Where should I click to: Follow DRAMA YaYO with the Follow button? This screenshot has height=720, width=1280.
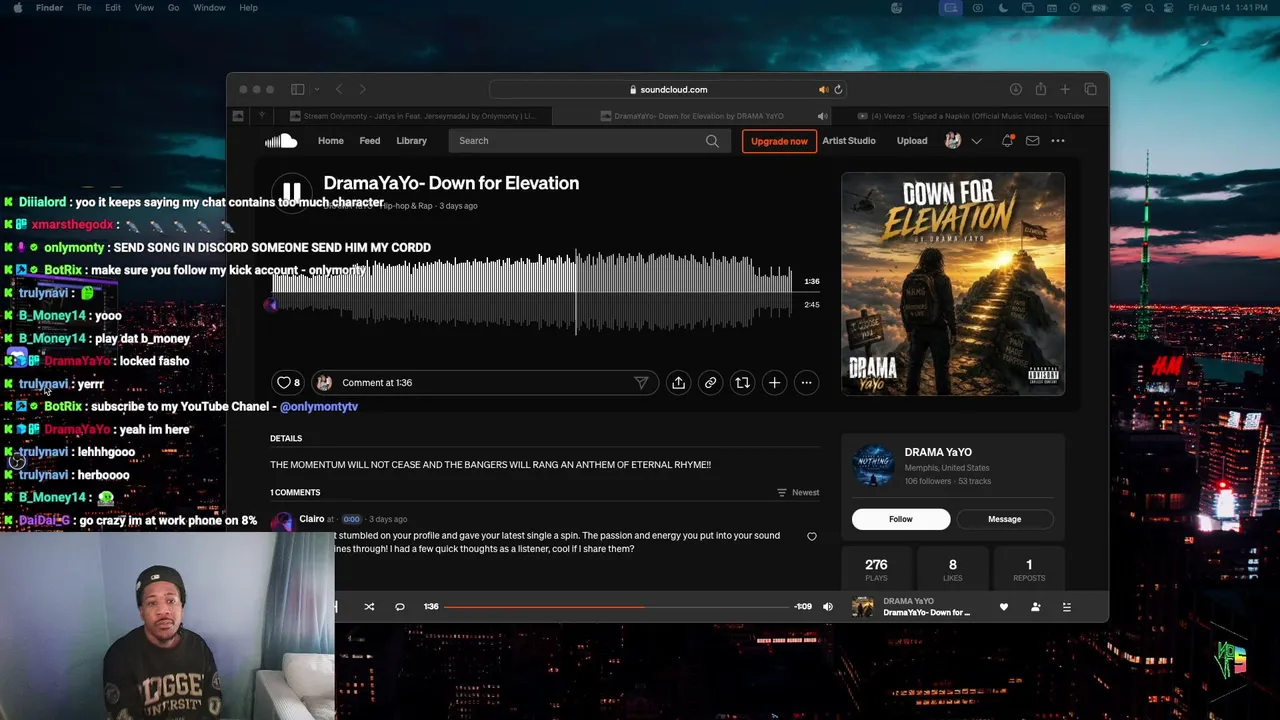(x=901, y=519)
